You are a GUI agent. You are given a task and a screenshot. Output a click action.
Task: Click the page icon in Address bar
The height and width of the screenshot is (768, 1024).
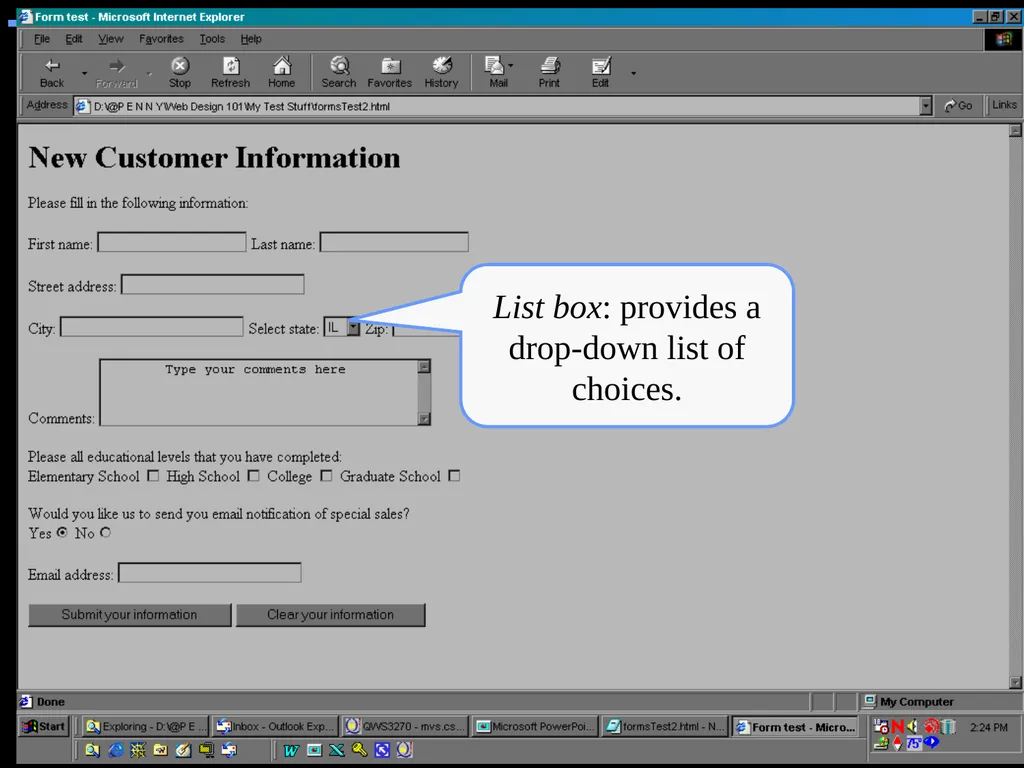tap(82, 106)
